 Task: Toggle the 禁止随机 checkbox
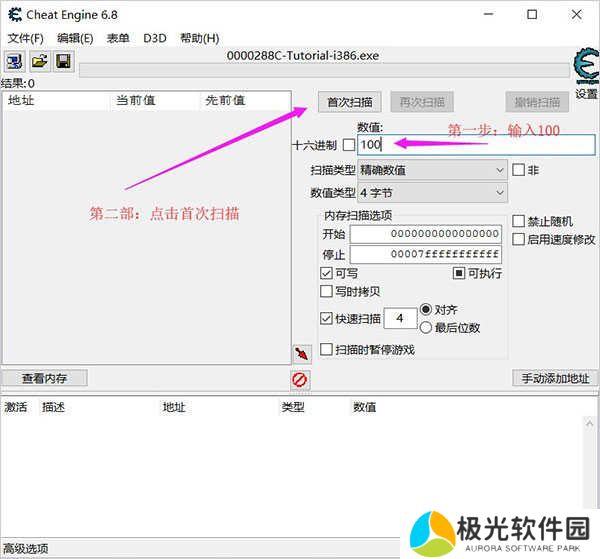coord(518,221)
